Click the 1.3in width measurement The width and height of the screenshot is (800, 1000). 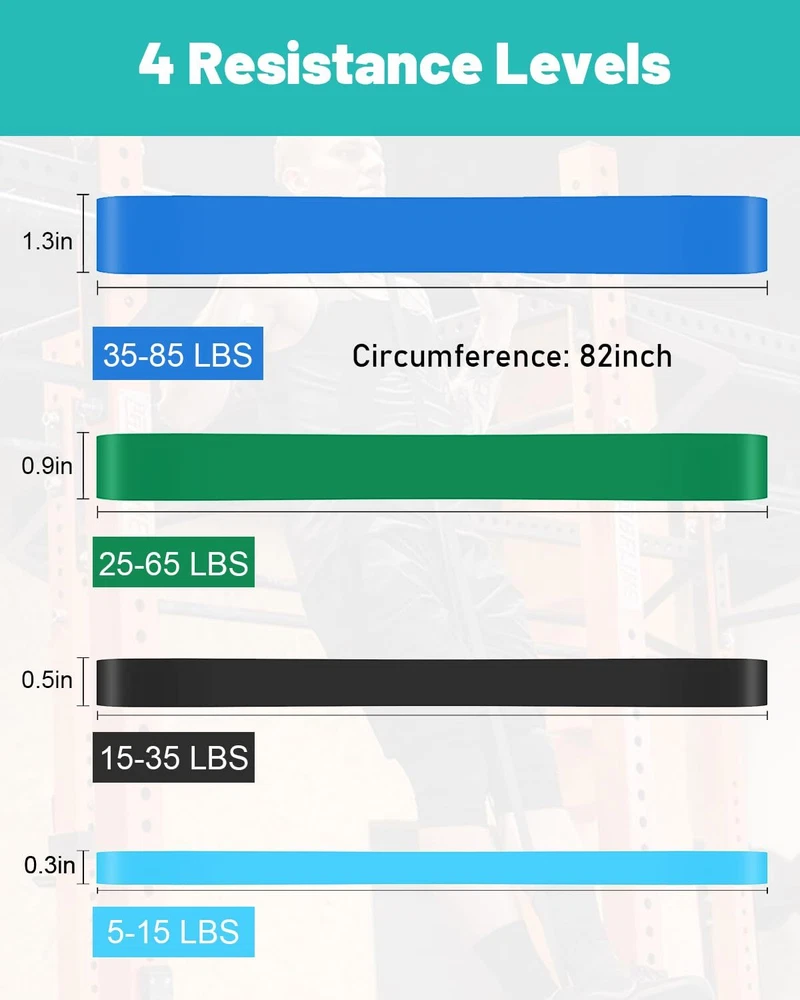(47, 241)
